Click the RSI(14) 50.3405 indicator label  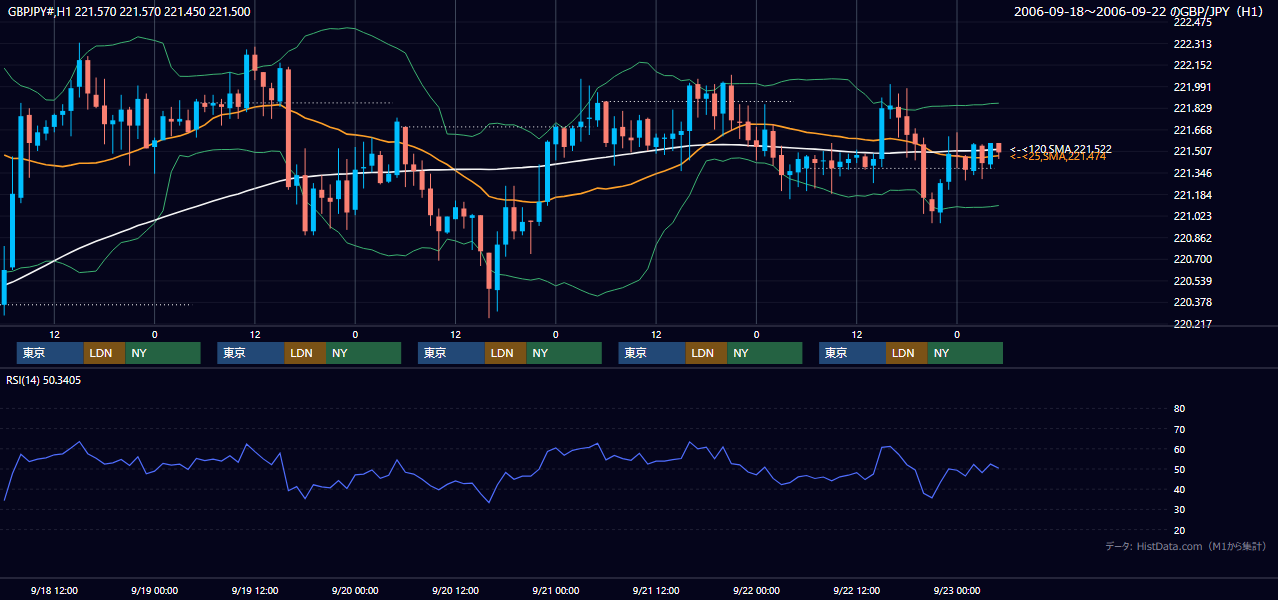(x=44, y=380)
